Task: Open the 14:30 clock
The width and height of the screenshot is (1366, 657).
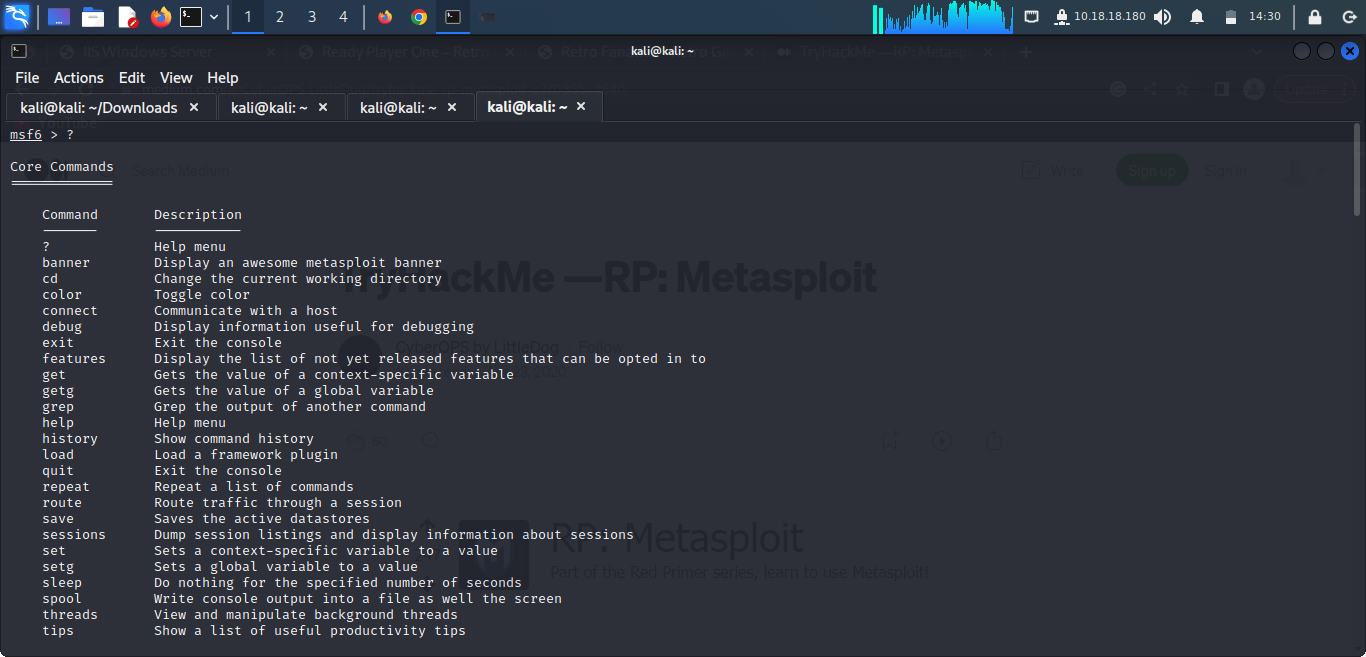Action: click(1265, 17)
